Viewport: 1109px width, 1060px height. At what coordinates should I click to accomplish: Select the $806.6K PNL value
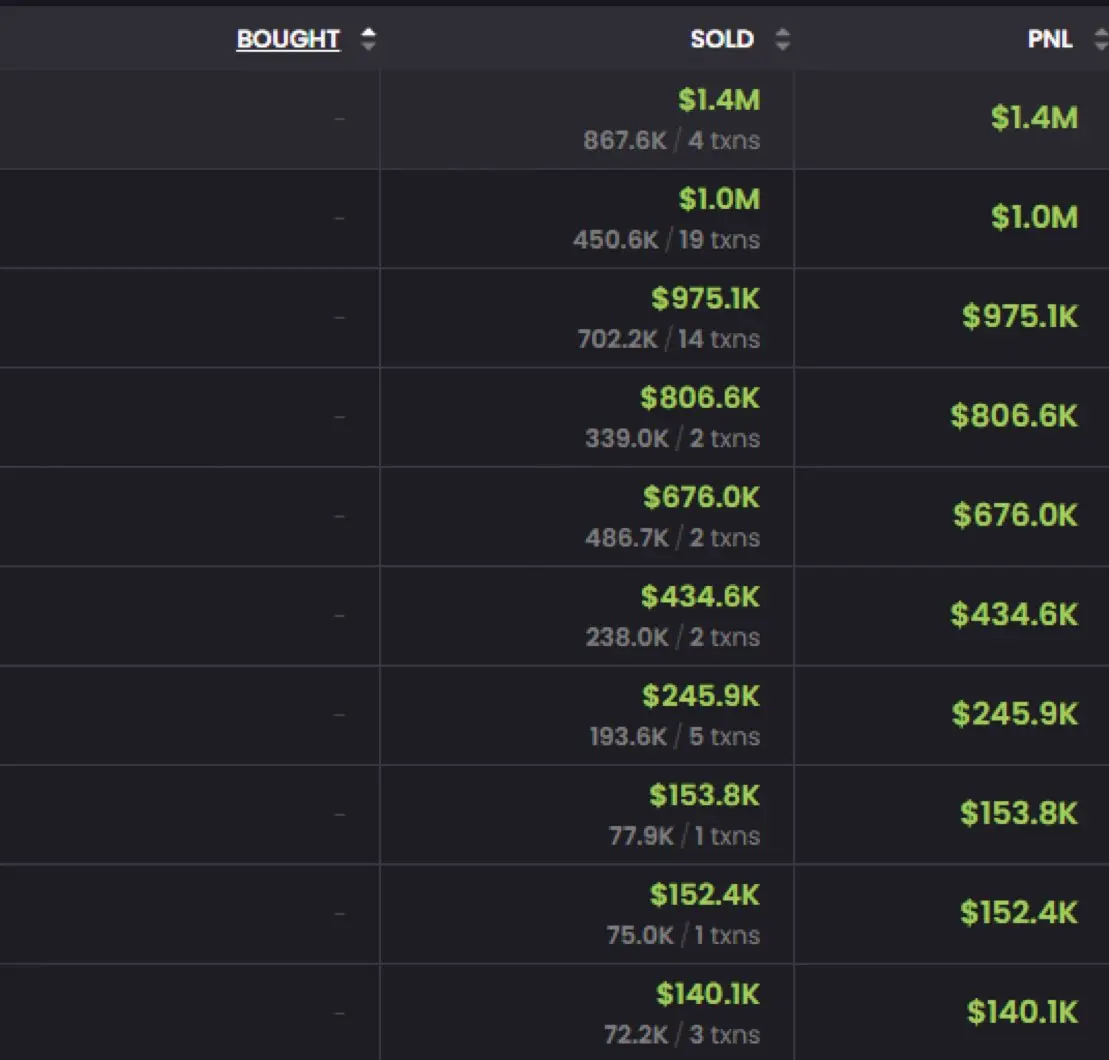[1014, 416]
